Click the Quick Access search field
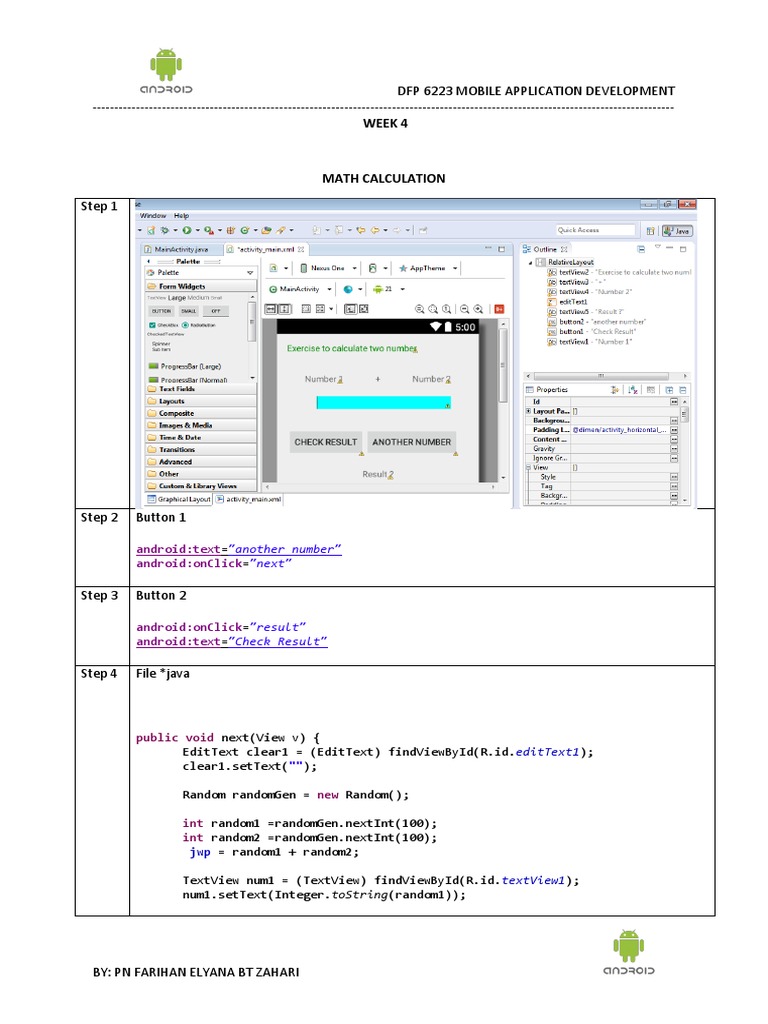 pyautogui.click(x=595, y=230)
